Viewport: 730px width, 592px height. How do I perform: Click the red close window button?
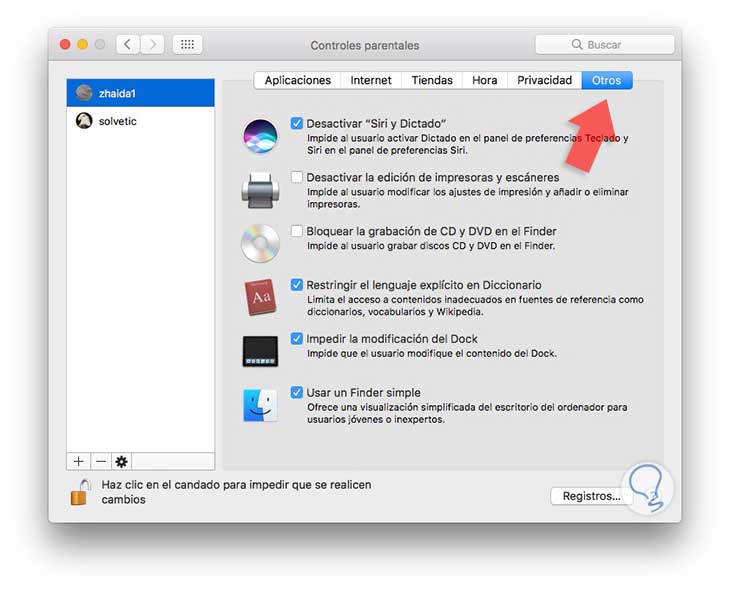(65, 44)
